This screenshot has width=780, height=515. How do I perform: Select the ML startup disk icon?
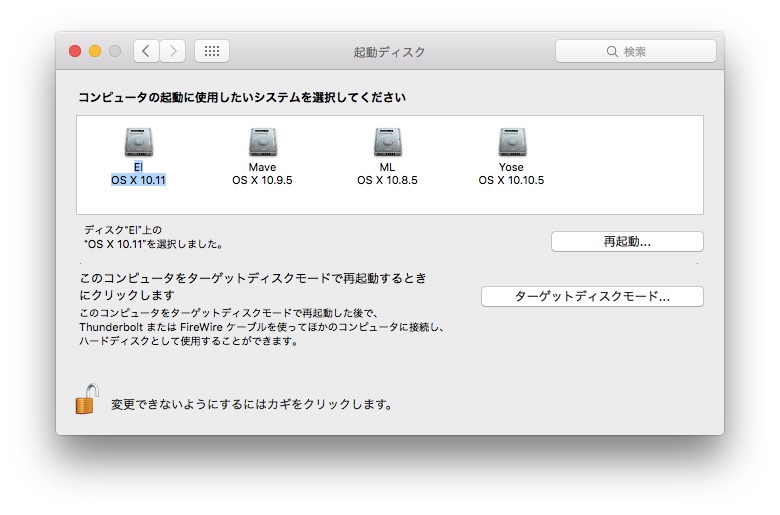point(388,142)
